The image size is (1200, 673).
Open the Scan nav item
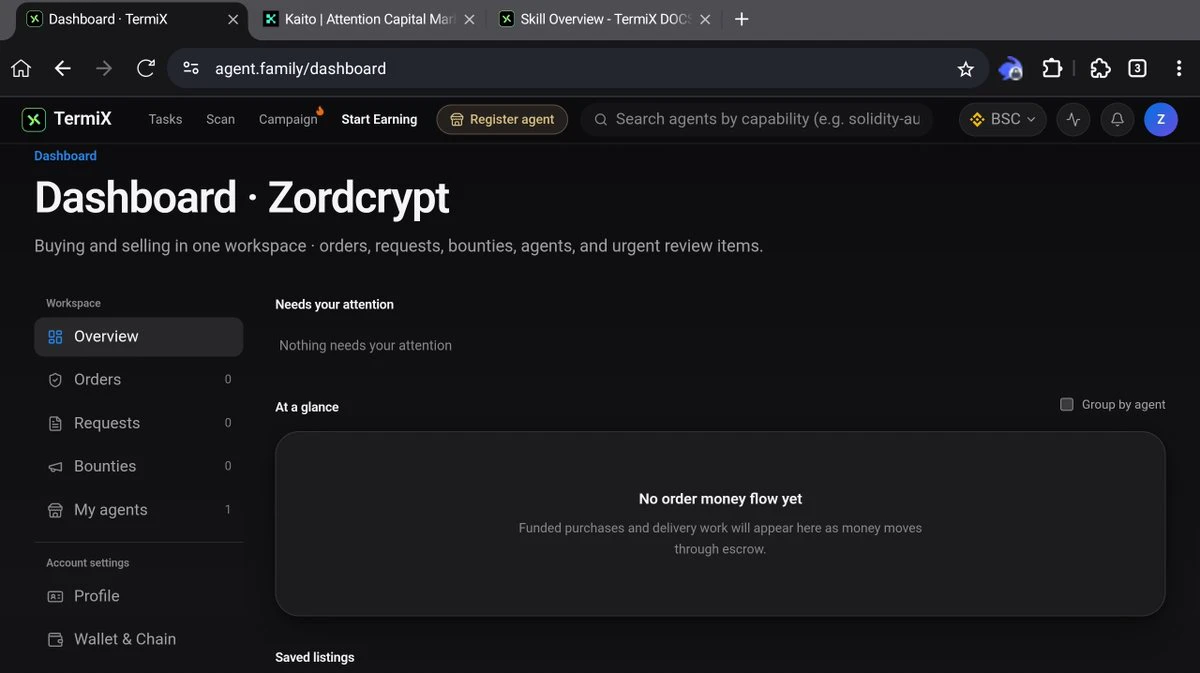220,120
